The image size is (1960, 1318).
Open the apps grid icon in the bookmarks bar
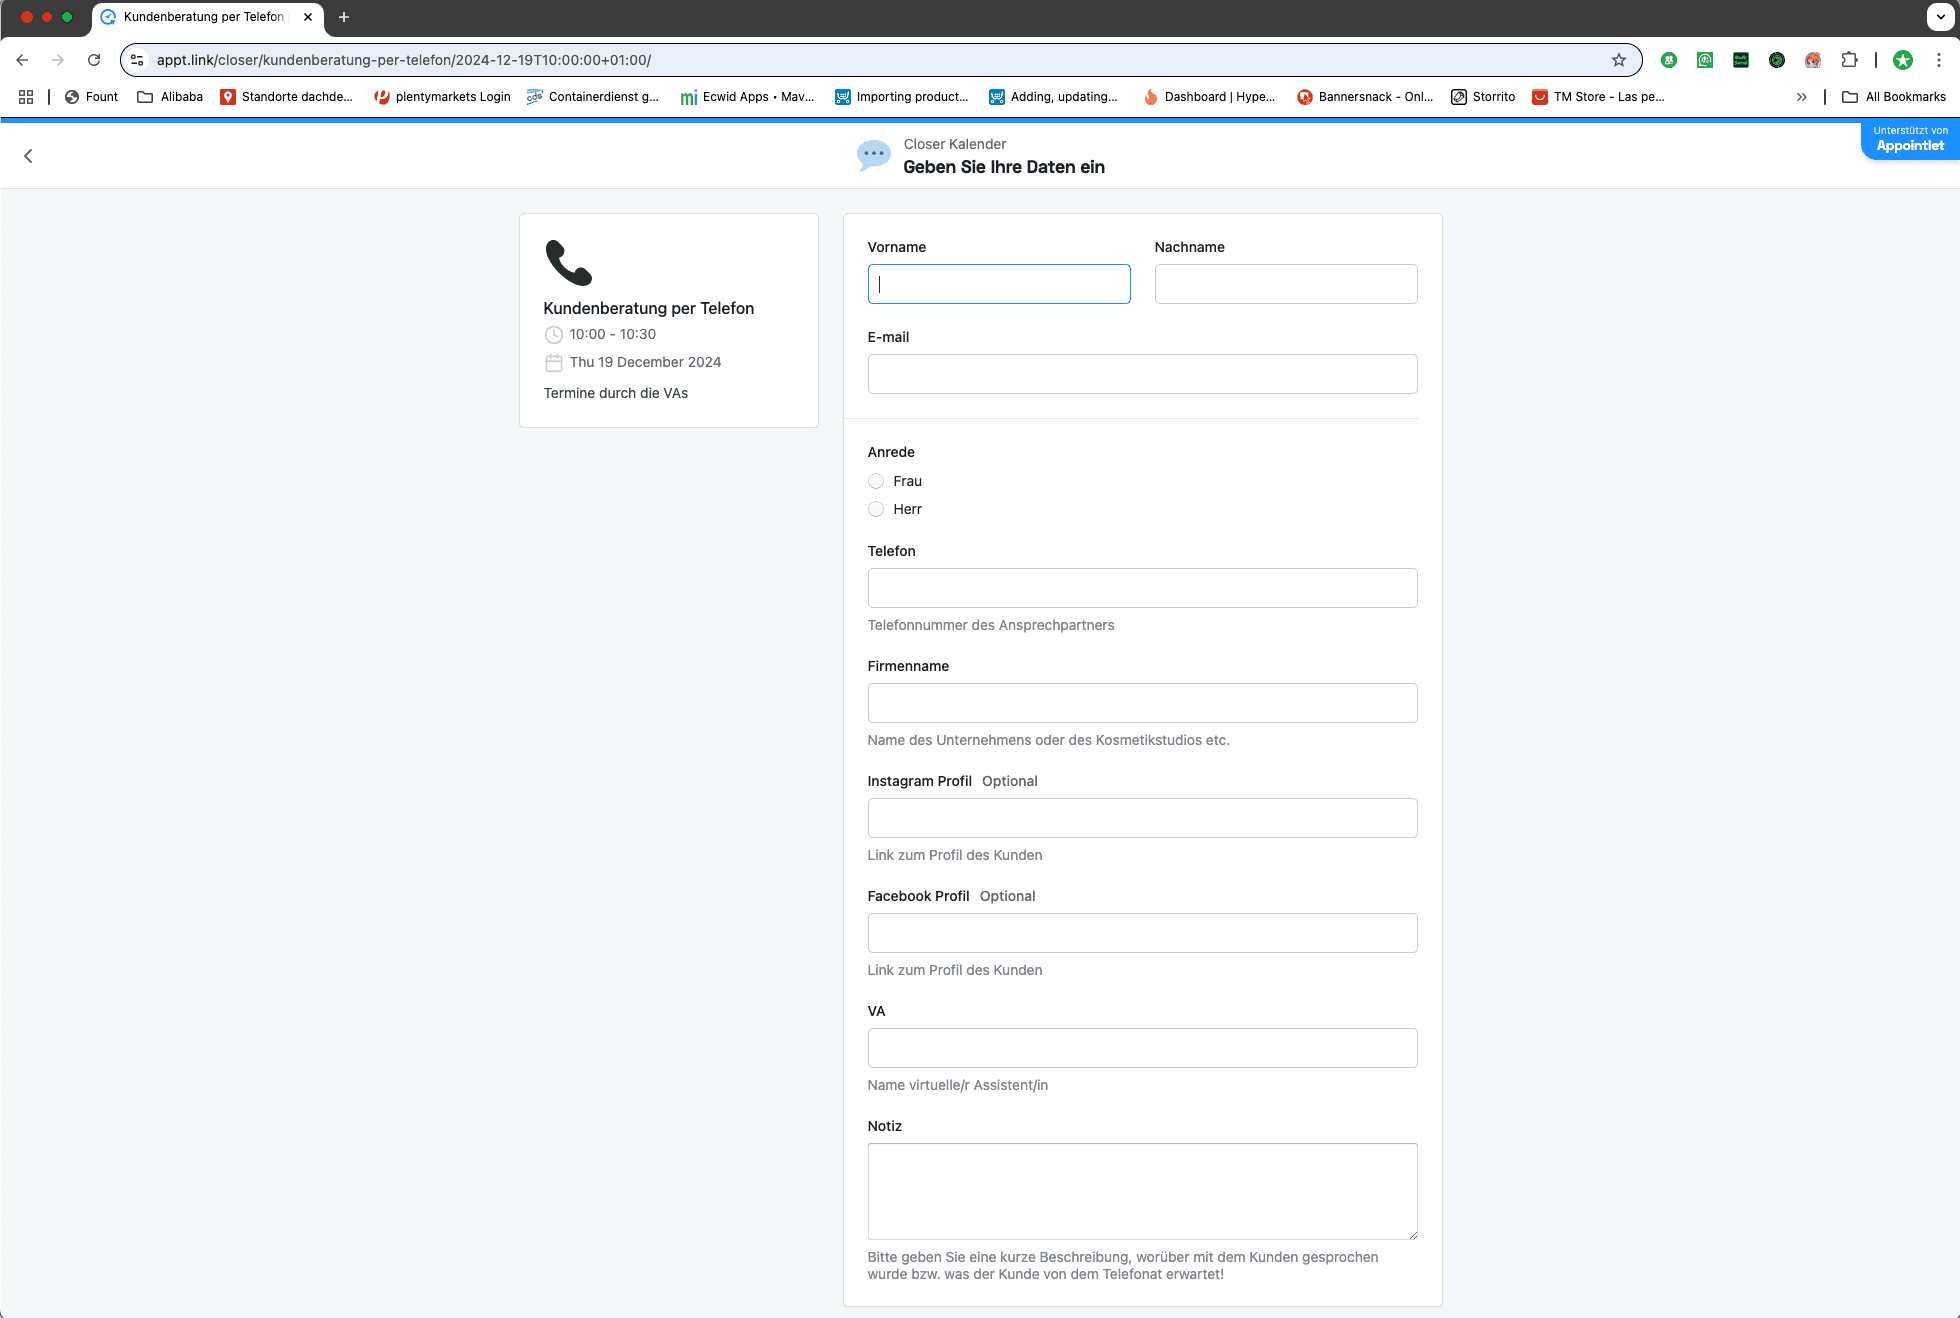pyautogui.click(x=26, y=97)
